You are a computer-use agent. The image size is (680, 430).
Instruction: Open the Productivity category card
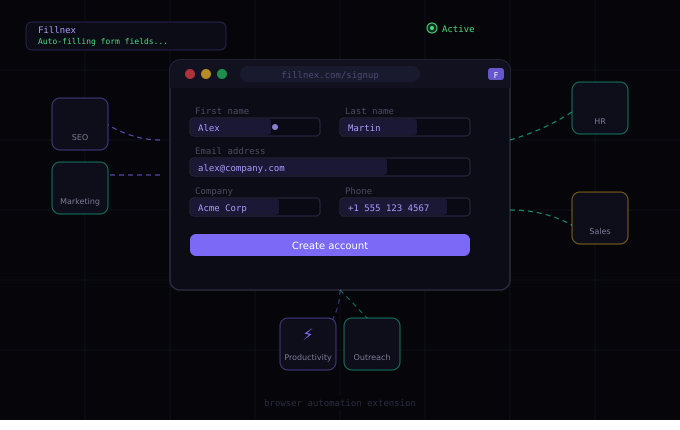pyautogui.click(x=308, y=344)
